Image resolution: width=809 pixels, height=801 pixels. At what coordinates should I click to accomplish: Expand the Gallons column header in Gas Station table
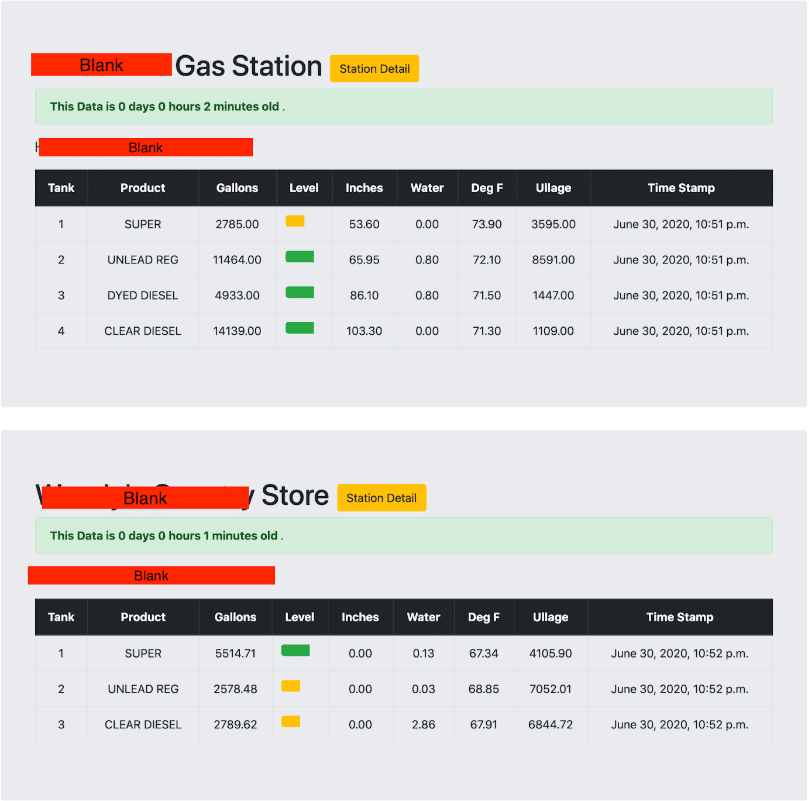click(237, 187)
